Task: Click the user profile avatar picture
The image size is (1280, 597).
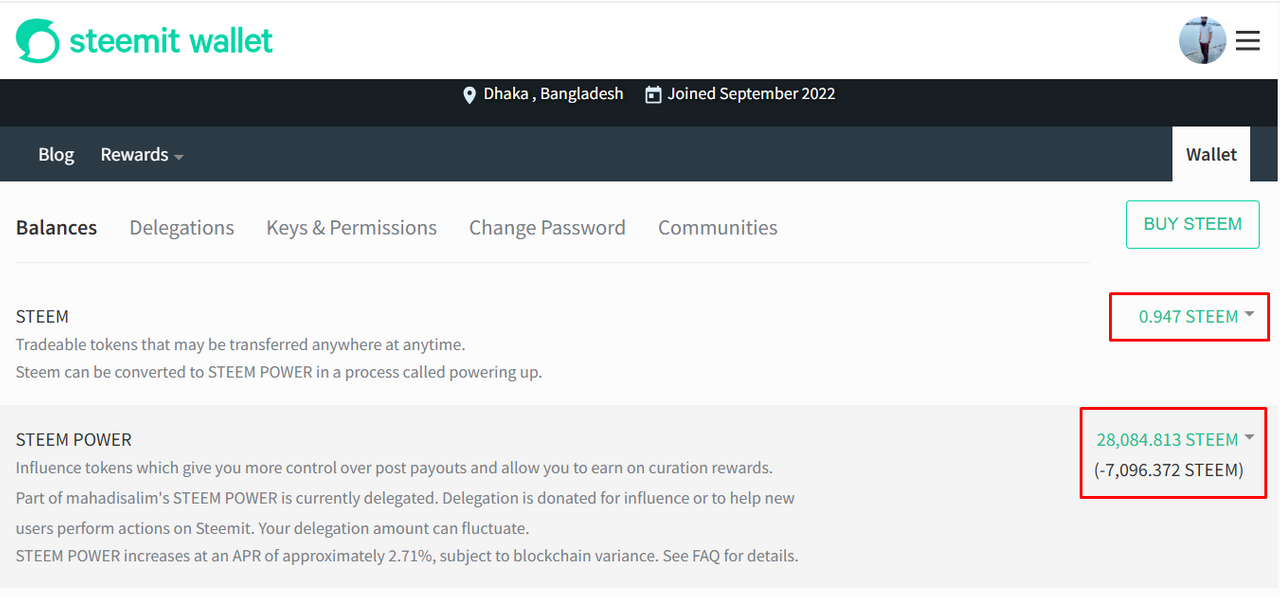Action: [x=1203, y=41]
